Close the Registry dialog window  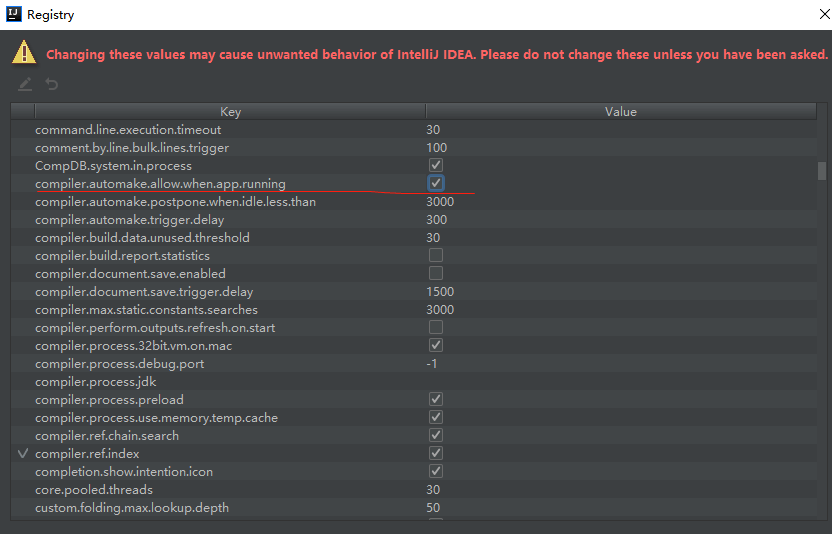coord(809,15)
